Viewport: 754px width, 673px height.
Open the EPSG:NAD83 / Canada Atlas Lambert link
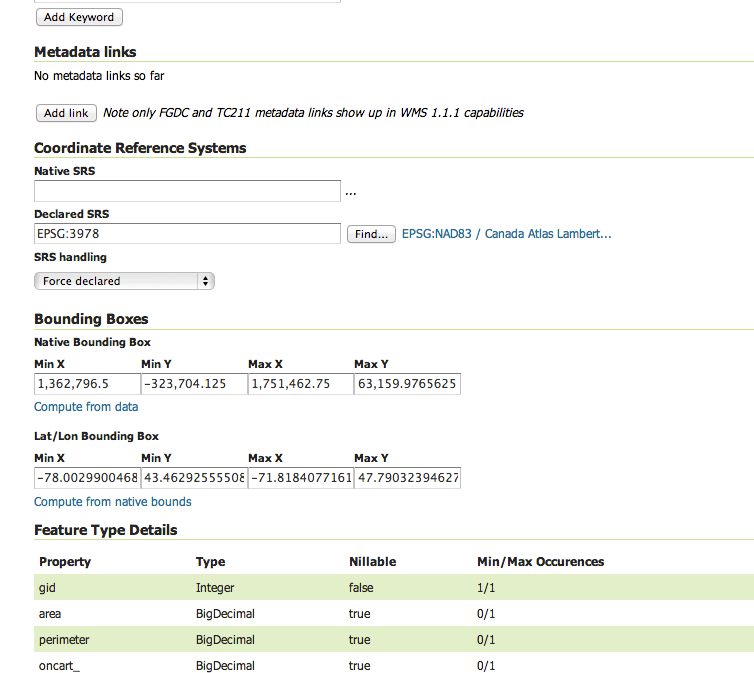tap(506, 234)
